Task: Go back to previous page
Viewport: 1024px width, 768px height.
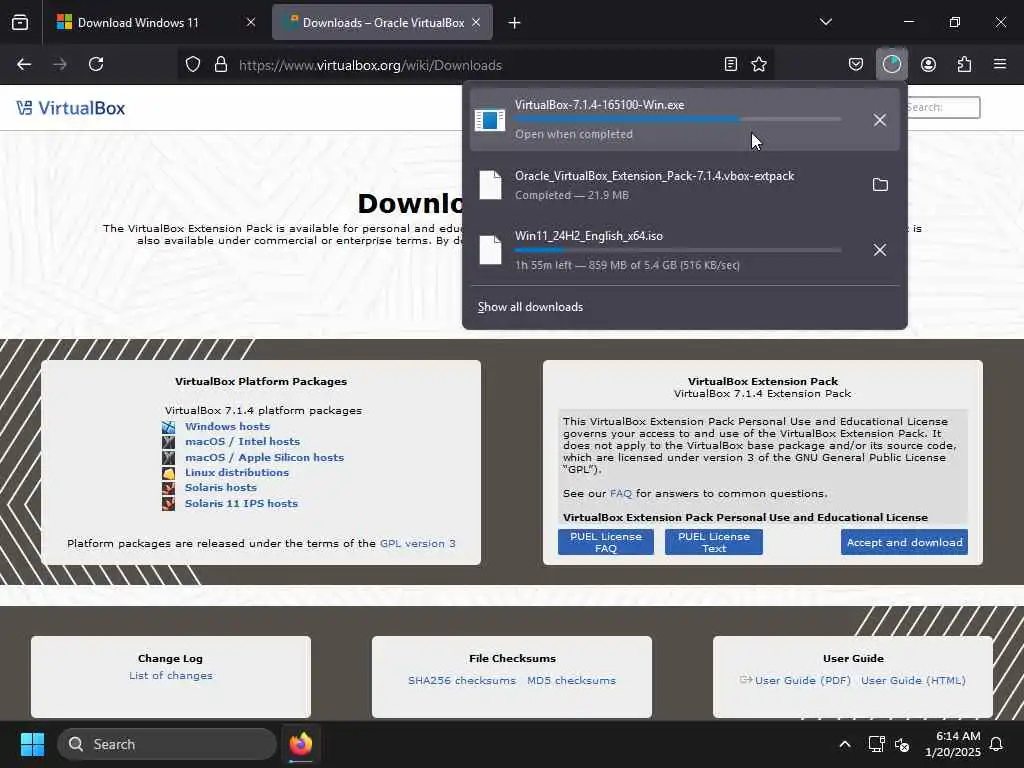Action: click(24, 65)
